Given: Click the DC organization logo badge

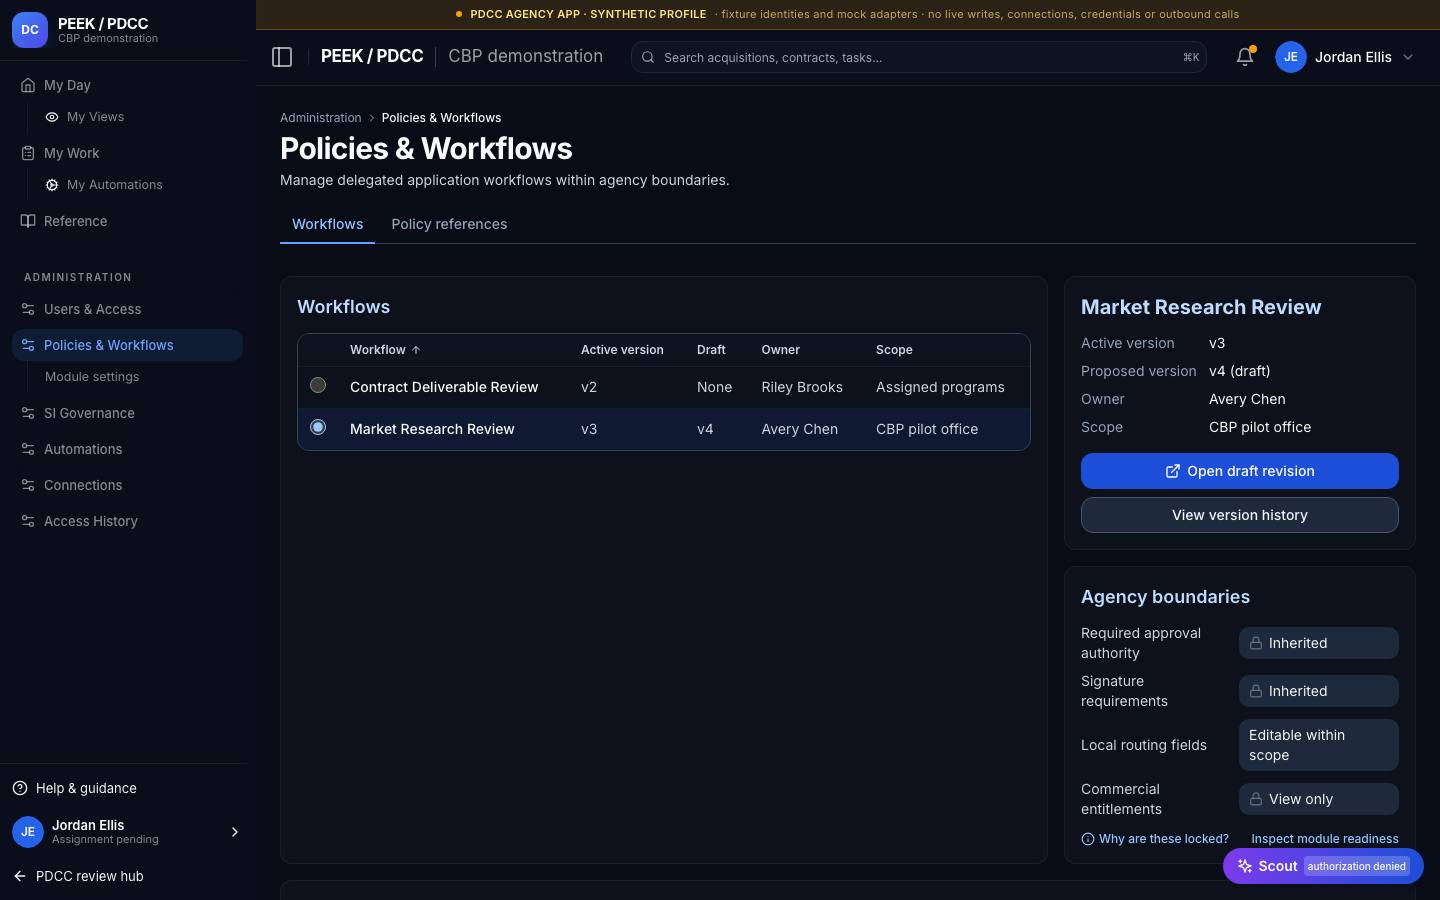Looking at the screenshot, I should pos(30,30).
